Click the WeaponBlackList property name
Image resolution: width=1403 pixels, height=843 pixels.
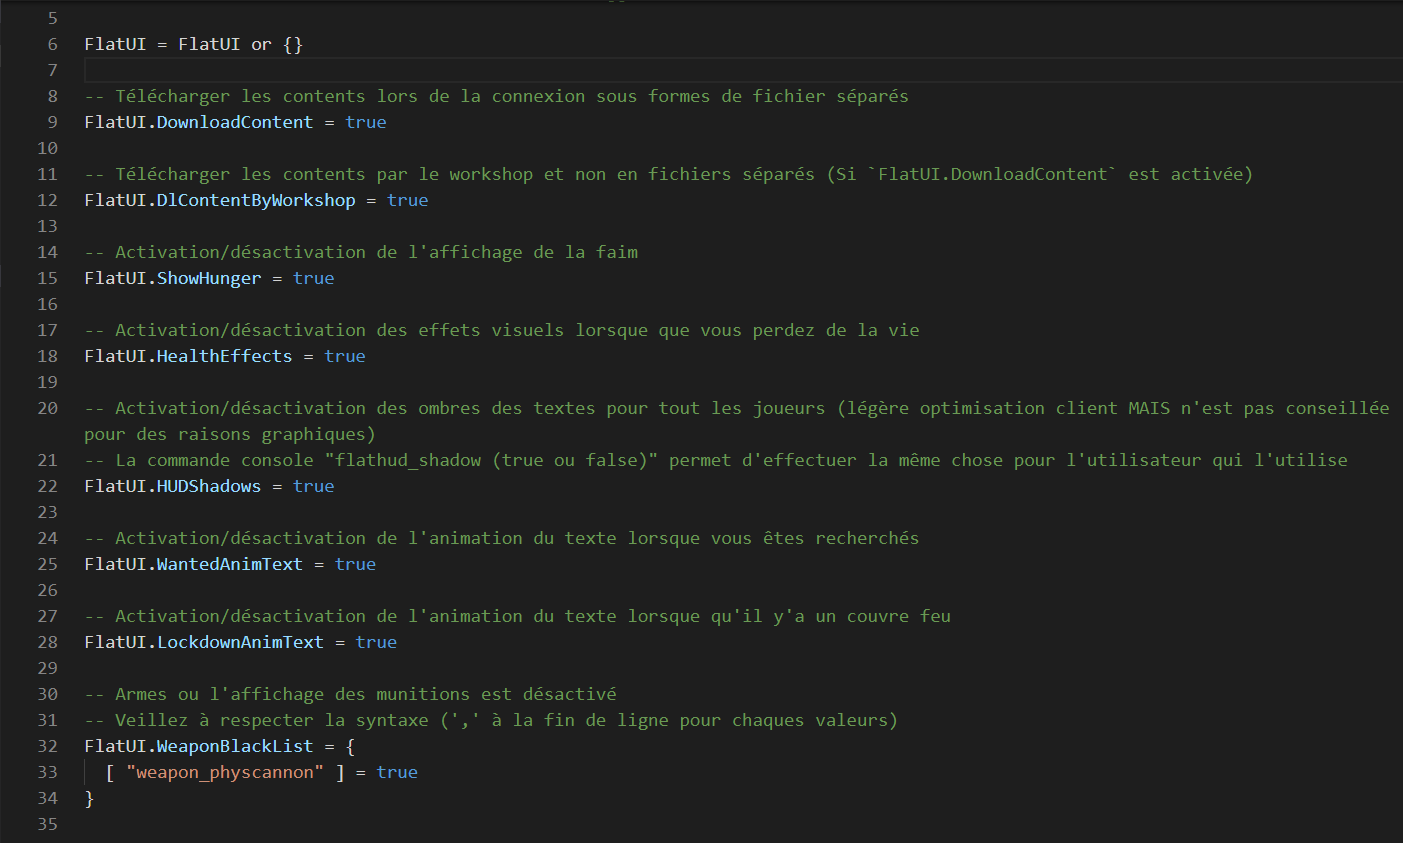(235, 746)
